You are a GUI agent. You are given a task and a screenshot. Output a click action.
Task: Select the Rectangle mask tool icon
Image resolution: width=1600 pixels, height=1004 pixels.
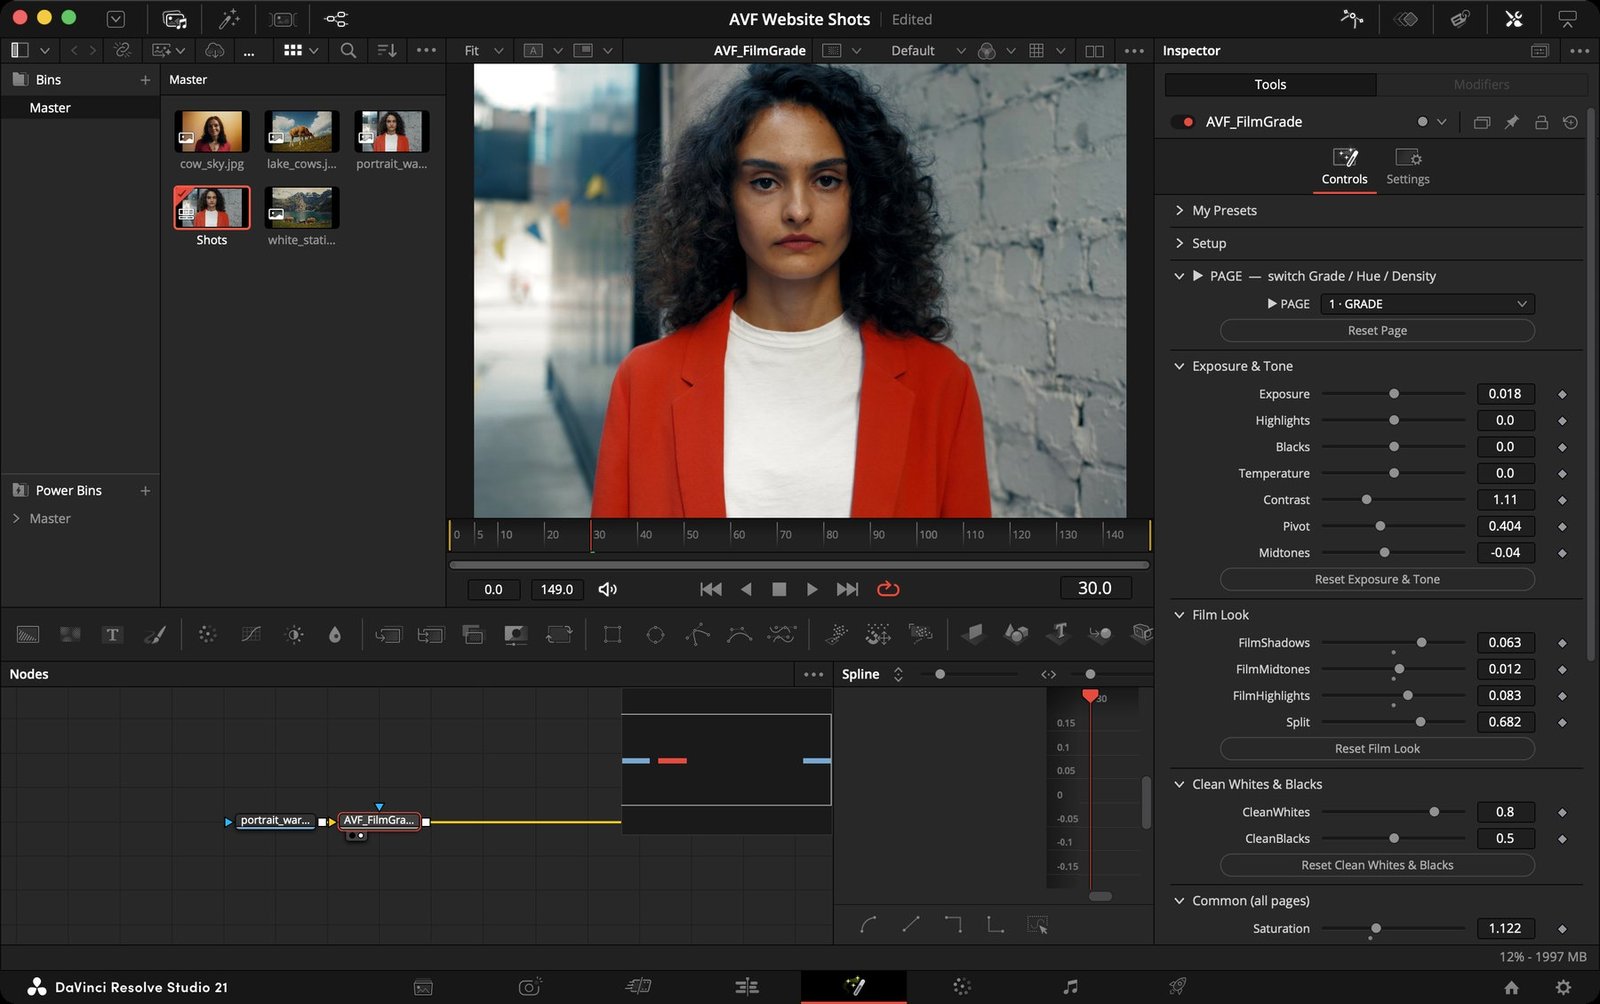click(x=612, y=634)
